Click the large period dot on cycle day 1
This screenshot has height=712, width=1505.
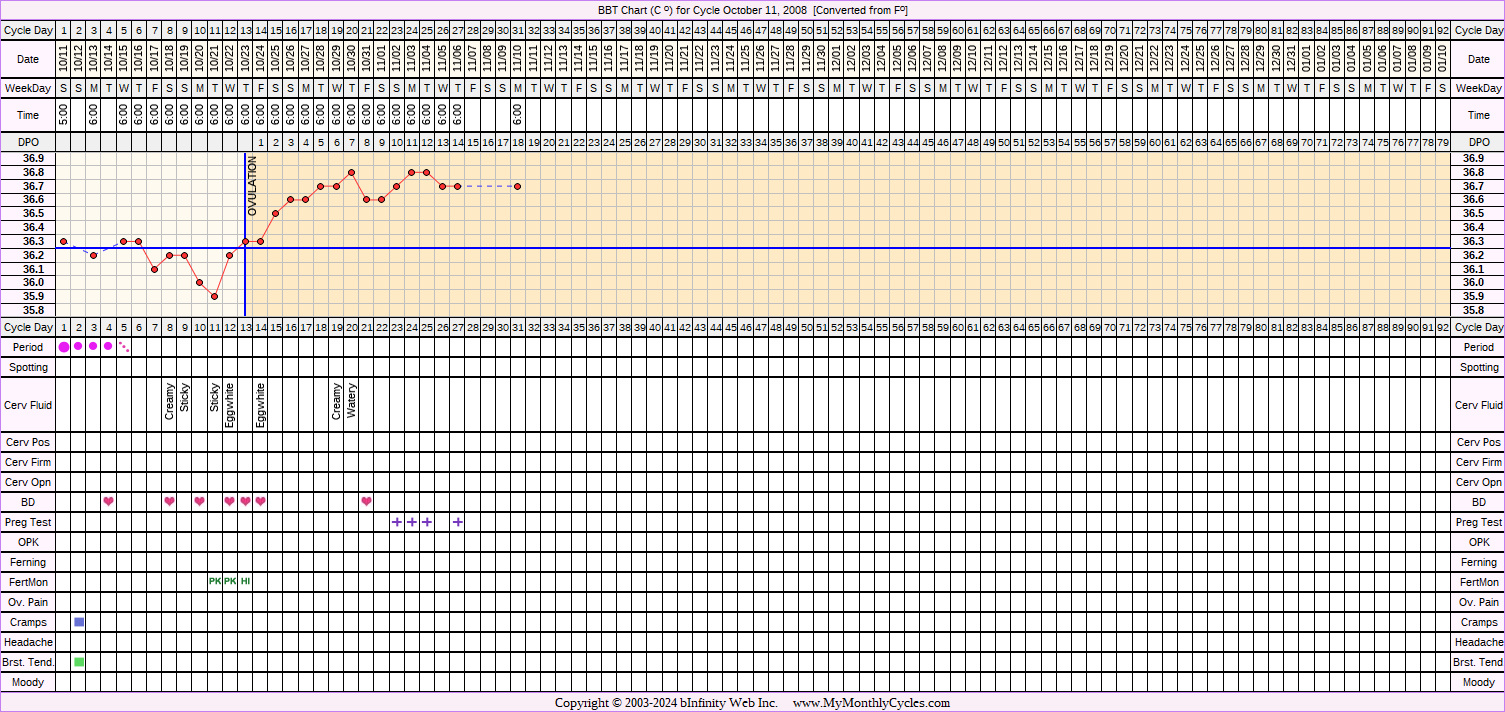[64, 347]
